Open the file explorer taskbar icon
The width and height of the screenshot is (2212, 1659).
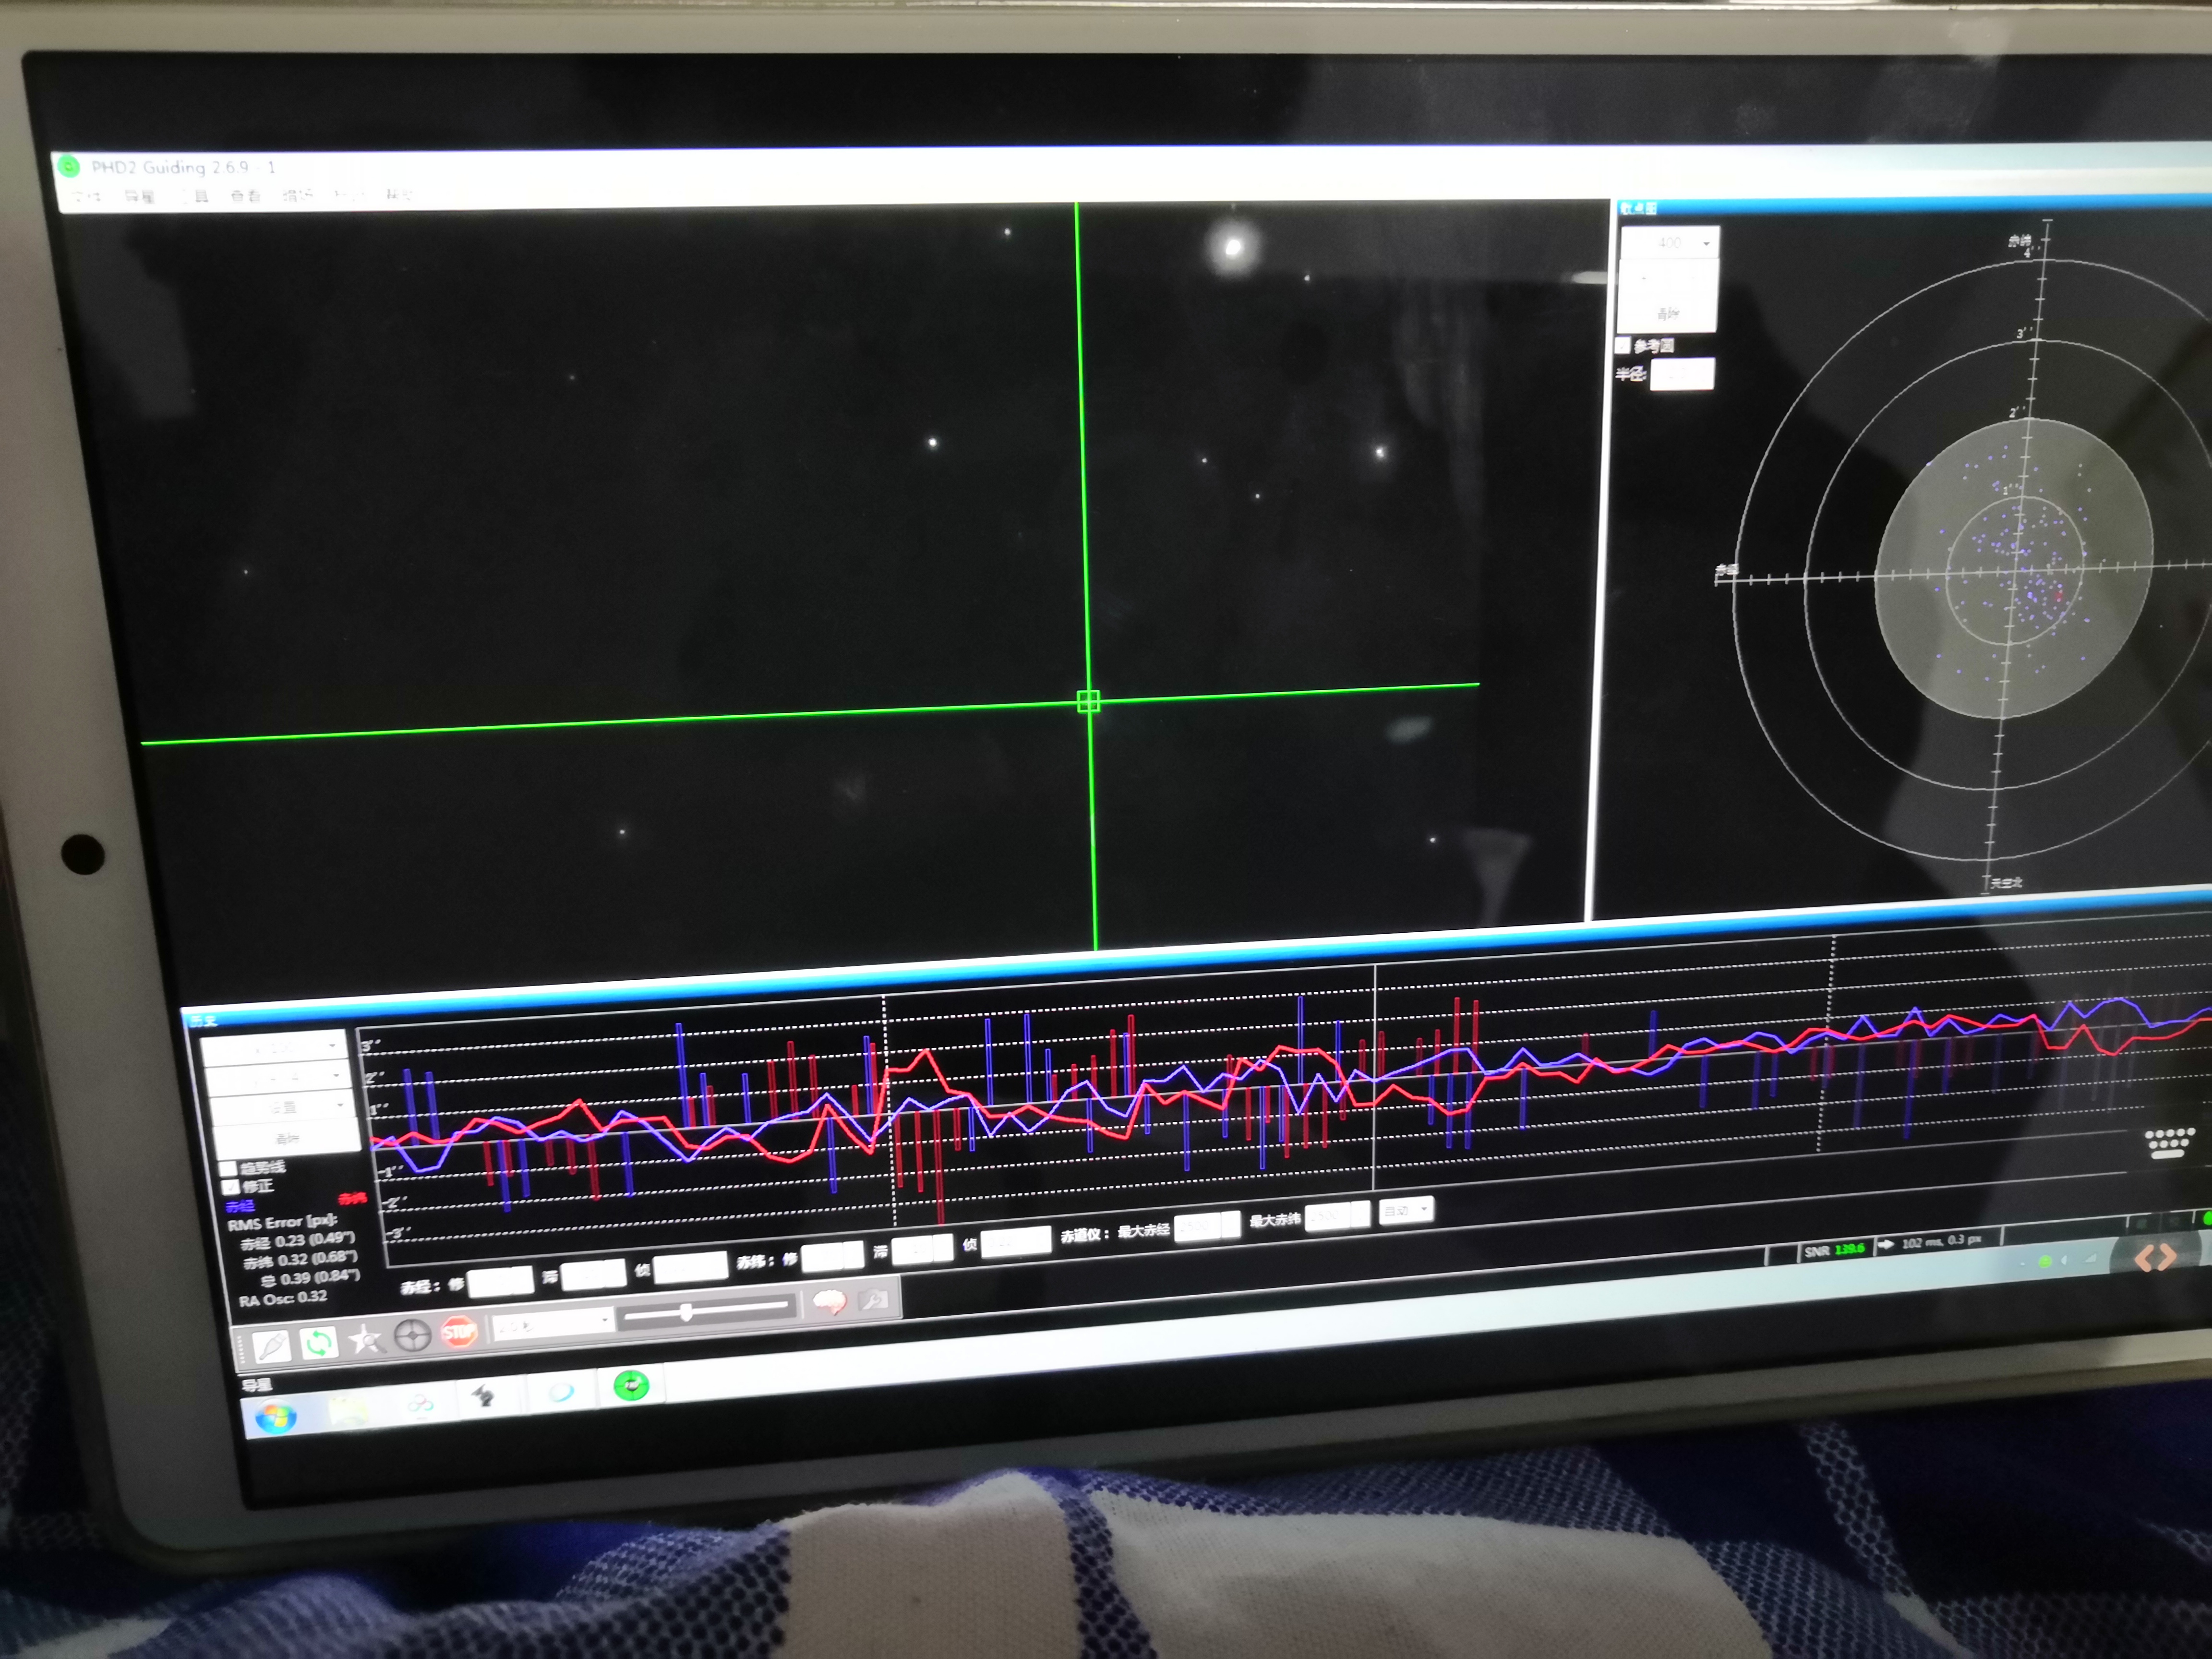349,1412
